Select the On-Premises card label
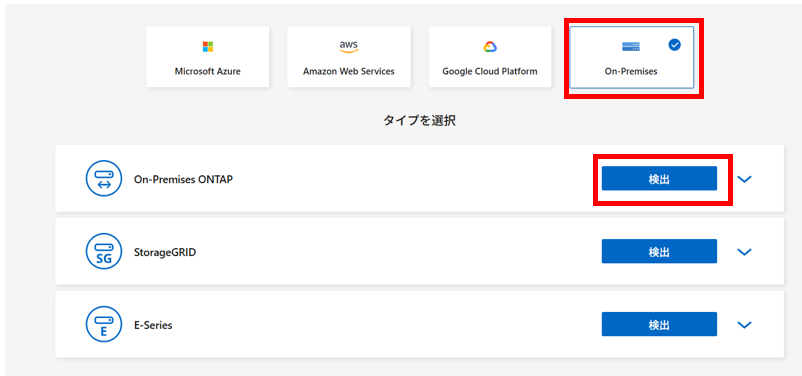The height and width of the screenshot is (376, 802). coord(631,72)
